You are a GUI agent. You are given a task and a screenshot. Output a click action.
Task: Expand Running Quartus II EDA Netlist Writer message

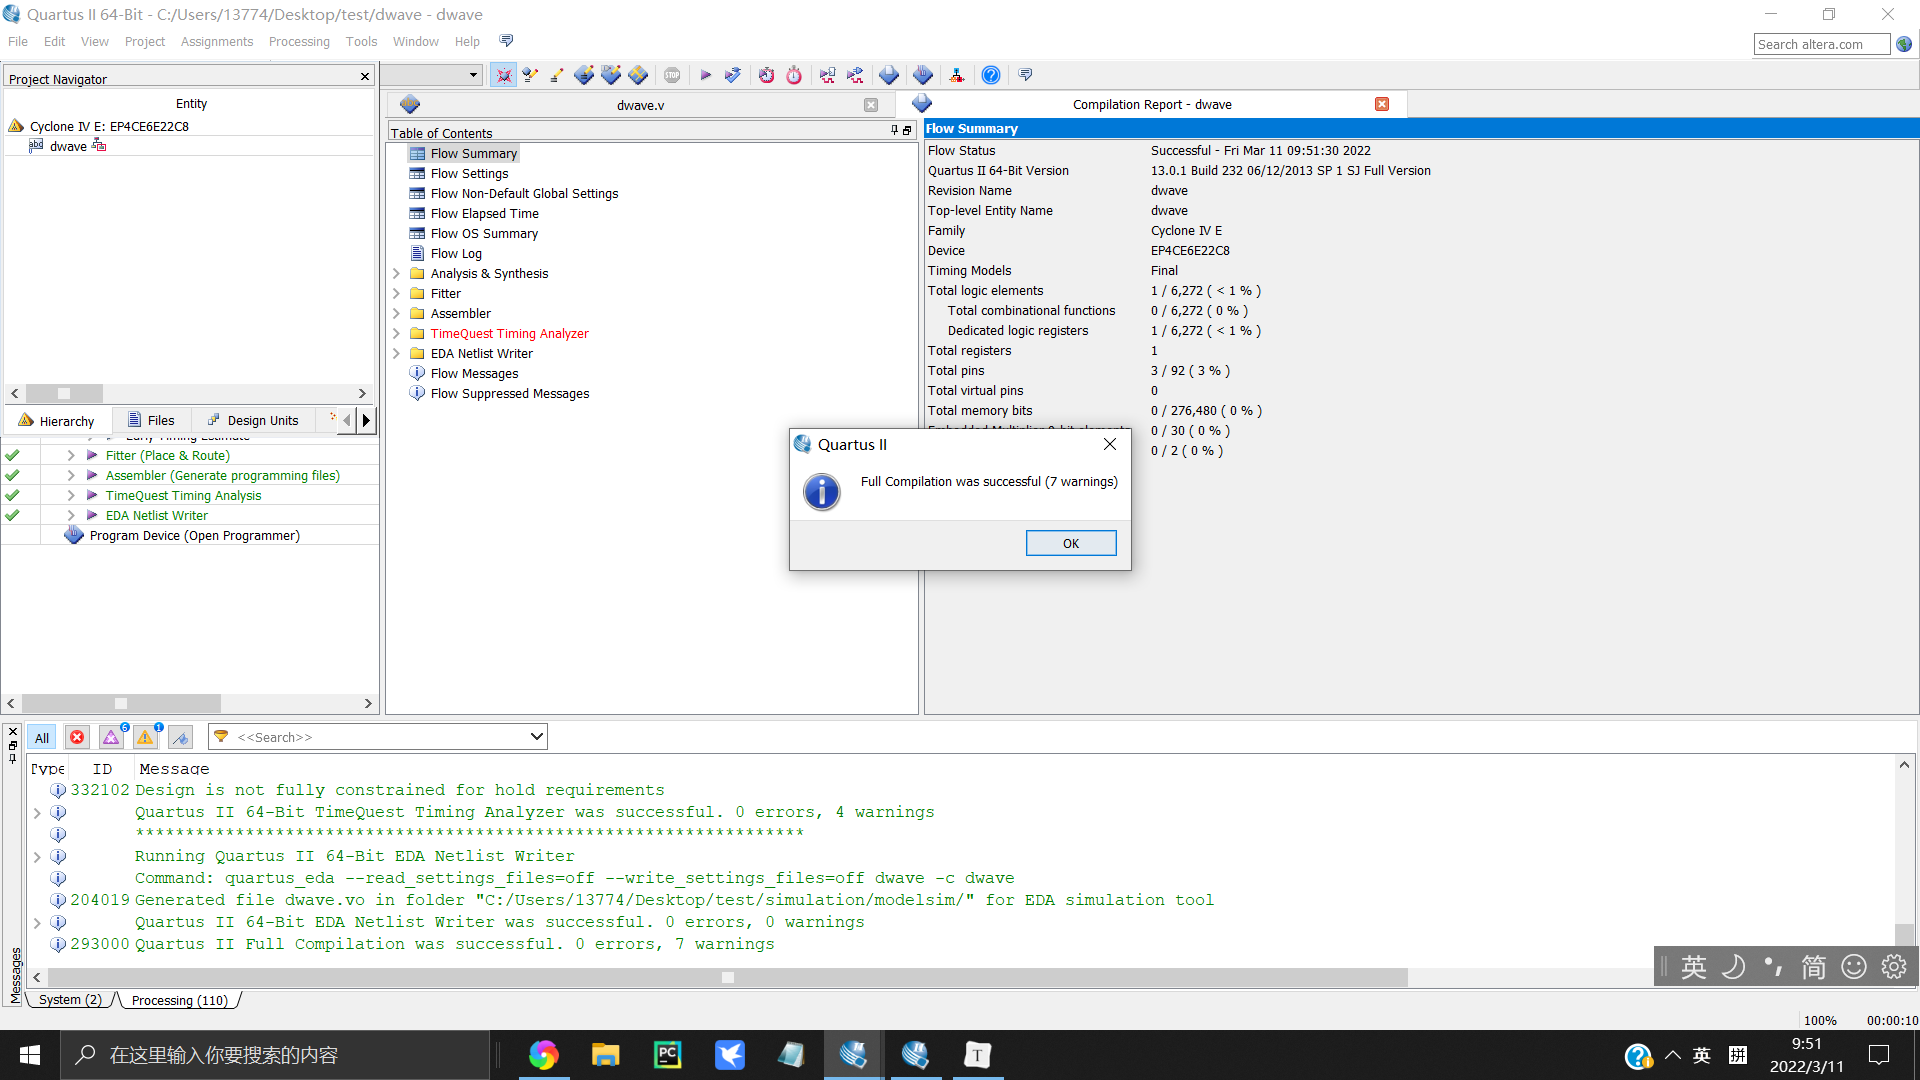tap(37, 857)
